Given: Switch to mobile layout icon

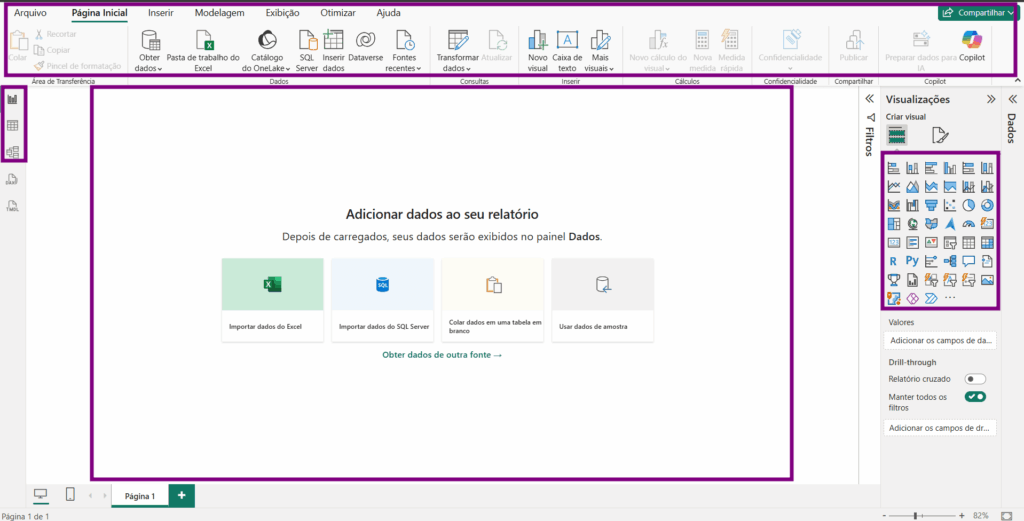Looking at the screenshot, I should (70, 495).
